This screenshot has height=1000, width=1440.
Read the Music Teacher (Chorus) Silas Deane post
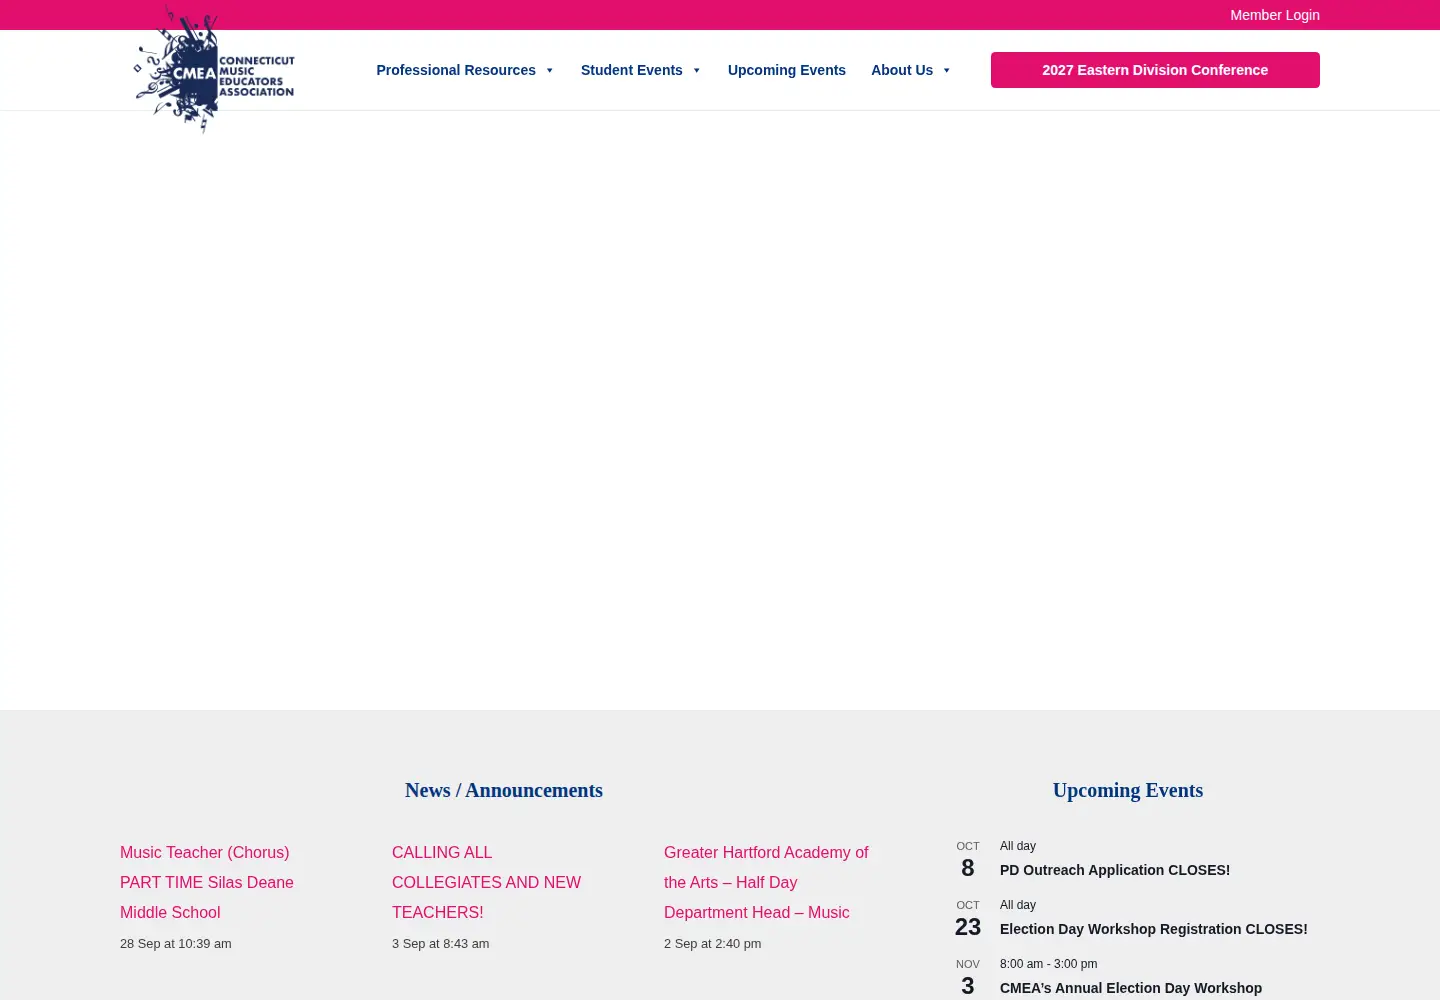pyautogui.click(x=207, y=882)
